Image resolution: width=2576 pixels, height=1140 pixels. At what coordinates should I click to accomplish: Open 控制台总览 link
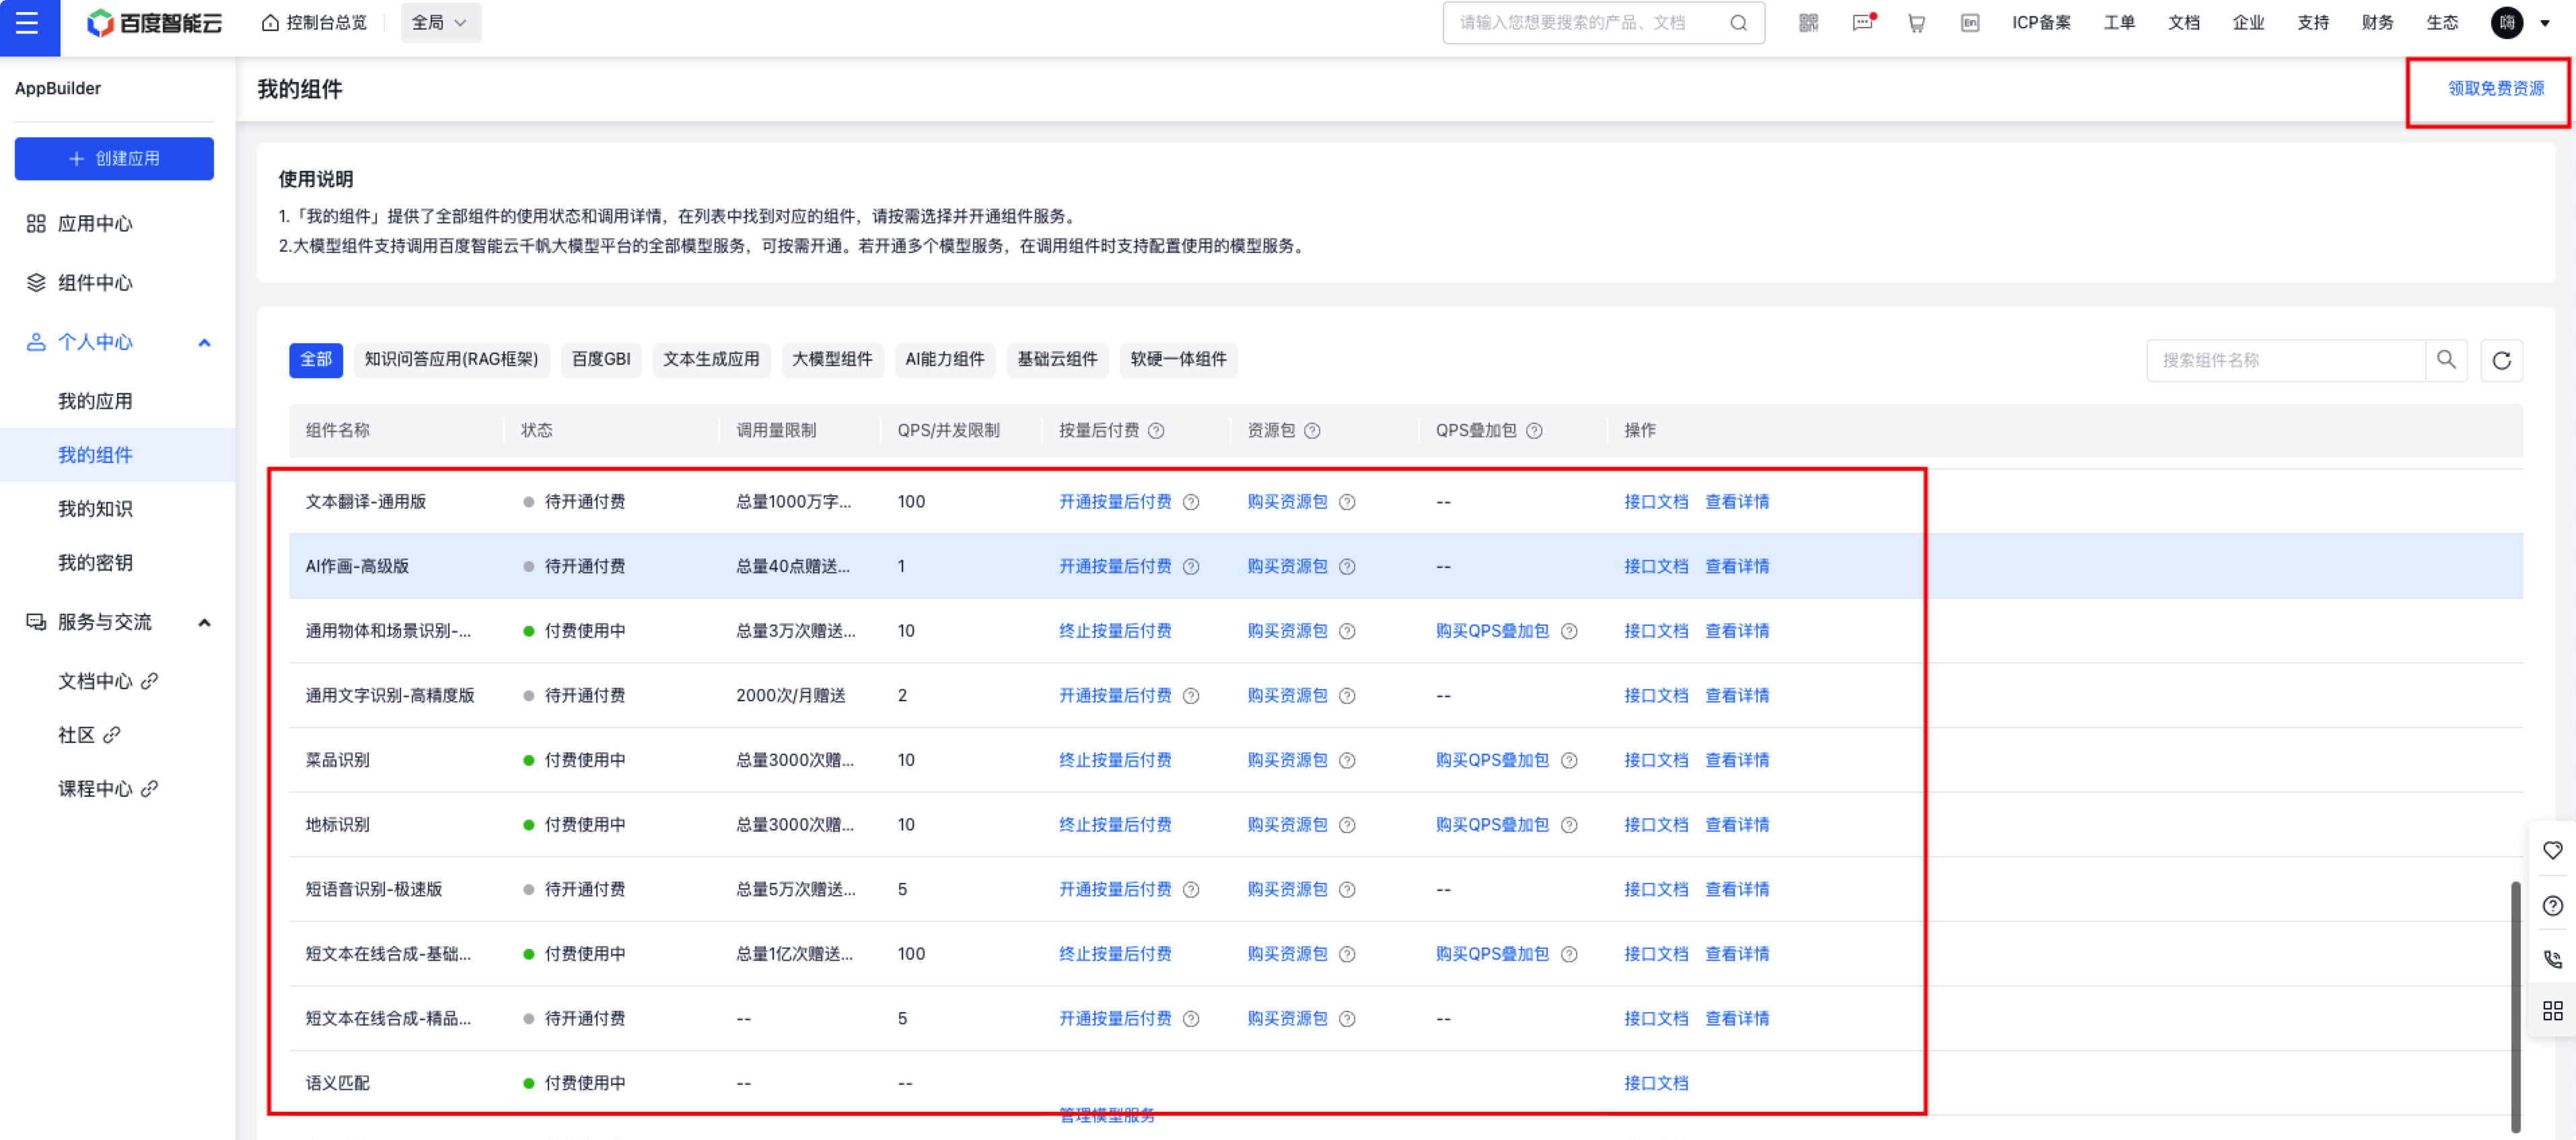[x=314, y=23]
